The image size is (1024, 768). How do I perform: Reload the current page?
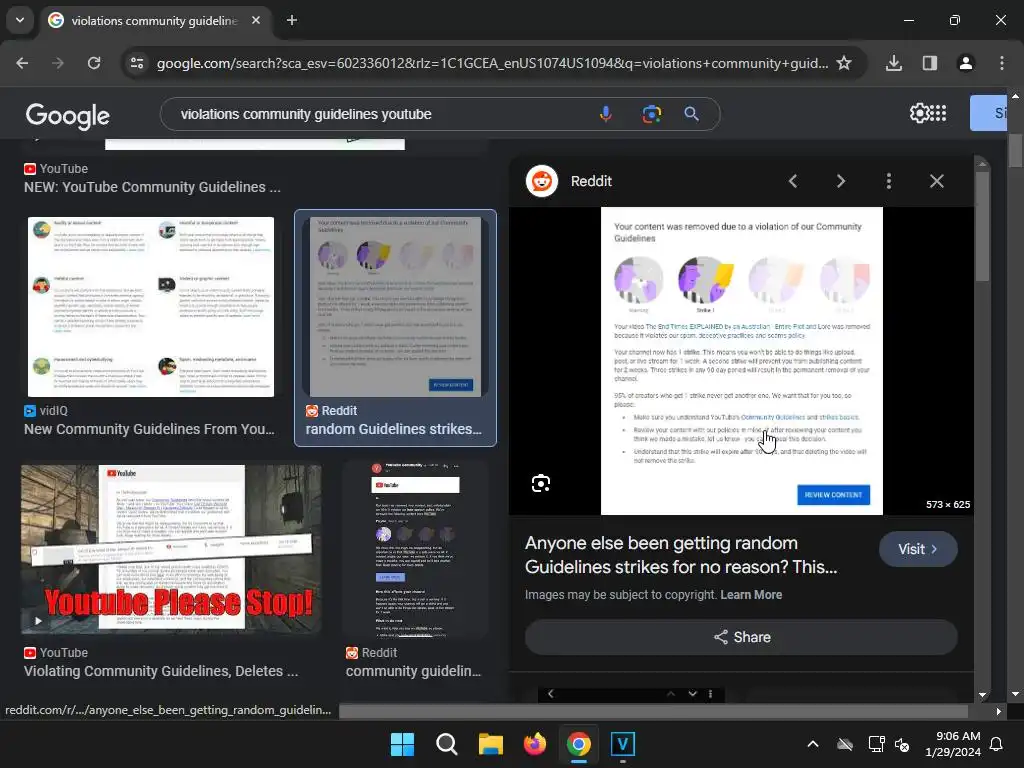[94, 63]
